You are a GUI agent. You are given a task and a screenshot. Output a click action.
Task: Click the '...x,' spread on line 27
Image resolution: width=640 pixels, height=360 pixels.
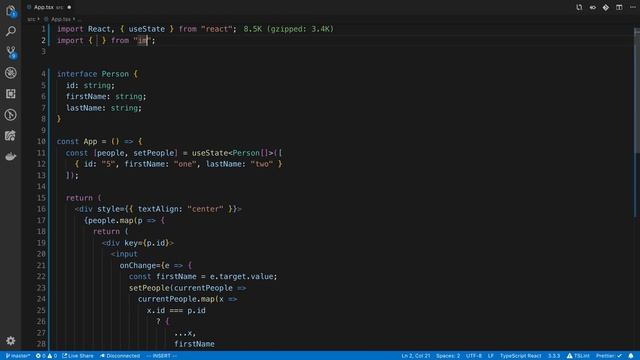point(185,333)
